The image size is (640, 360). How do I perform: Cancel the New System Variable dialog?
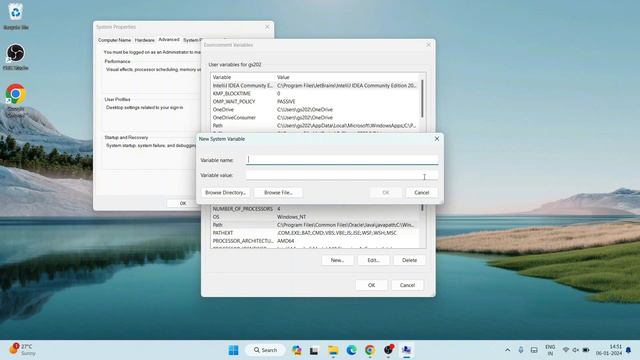[x=421, y=192]
